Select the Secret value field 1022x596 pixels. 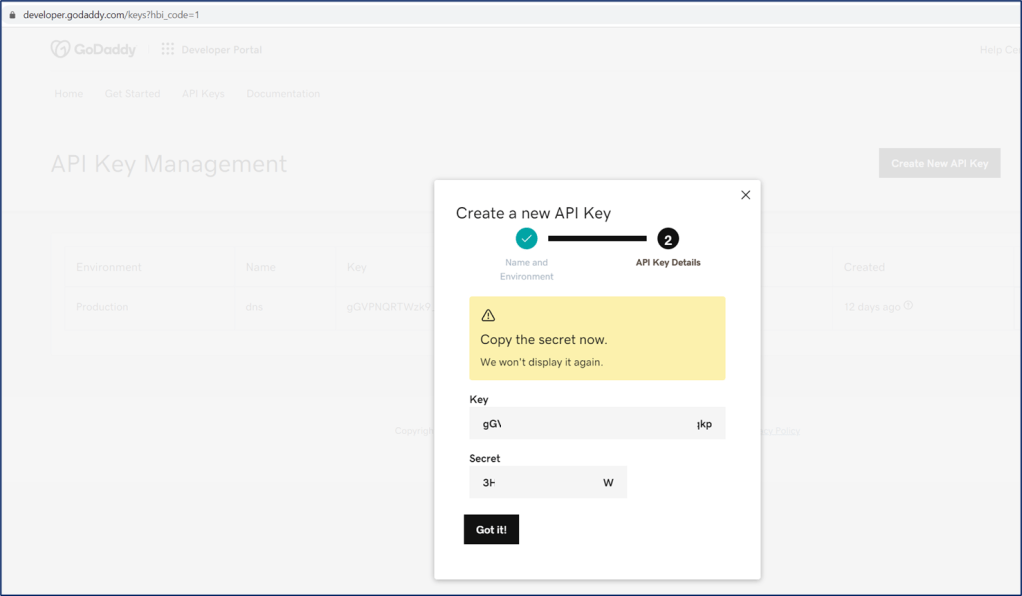tap(548, 482)
